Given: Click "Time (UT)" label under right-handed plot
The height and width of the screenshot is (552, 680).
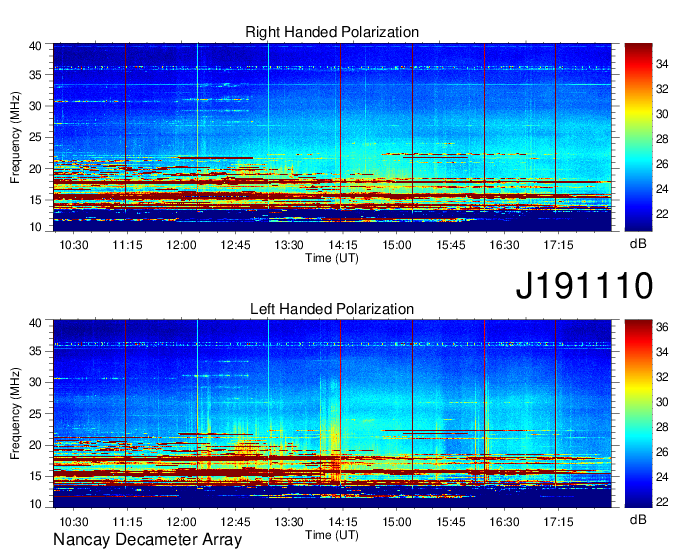Looking at the screenshot, I should [332, 258].
